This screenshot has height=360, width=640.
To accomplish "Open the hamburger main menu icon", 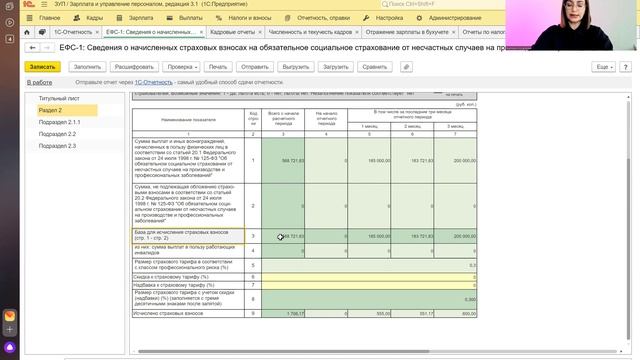I will [44, 4].
